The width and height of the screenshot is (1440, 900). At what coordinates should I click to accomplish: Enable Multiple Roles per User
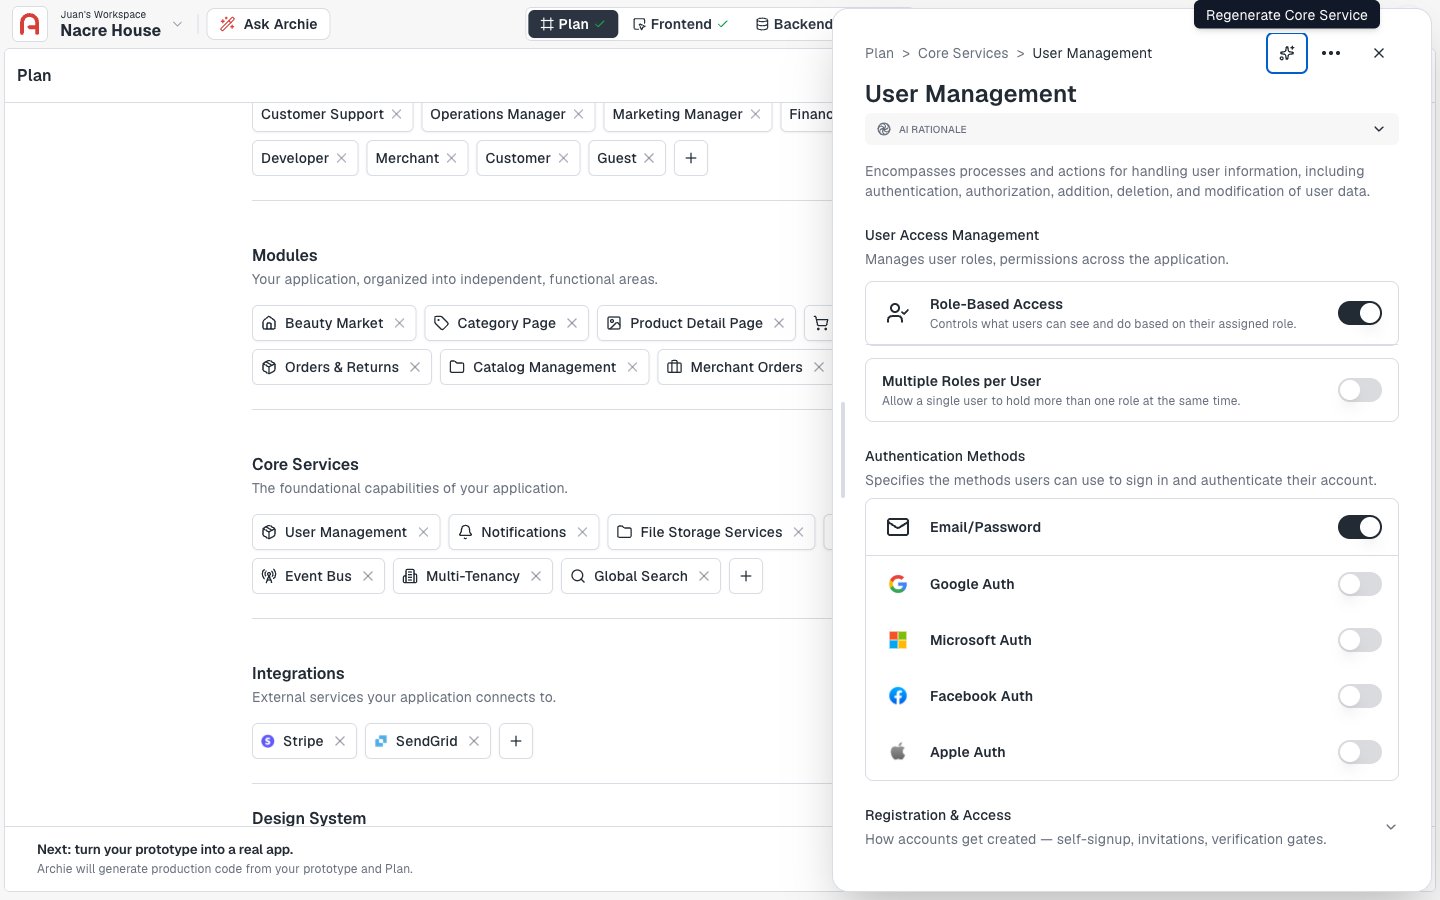coord(1360,390)
